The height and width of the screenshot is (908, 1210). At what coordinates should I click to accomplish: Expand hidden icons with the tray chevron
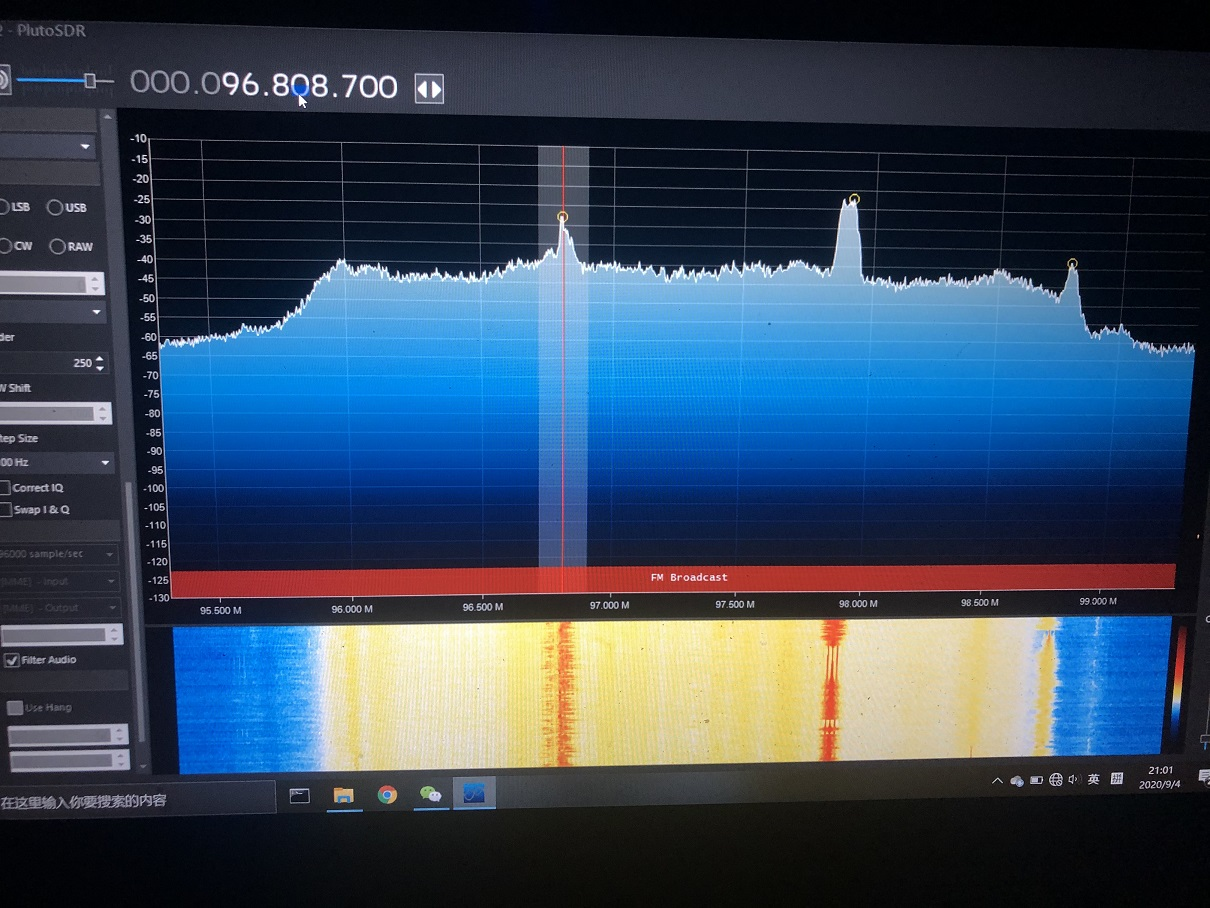click(x=998, y=779)
